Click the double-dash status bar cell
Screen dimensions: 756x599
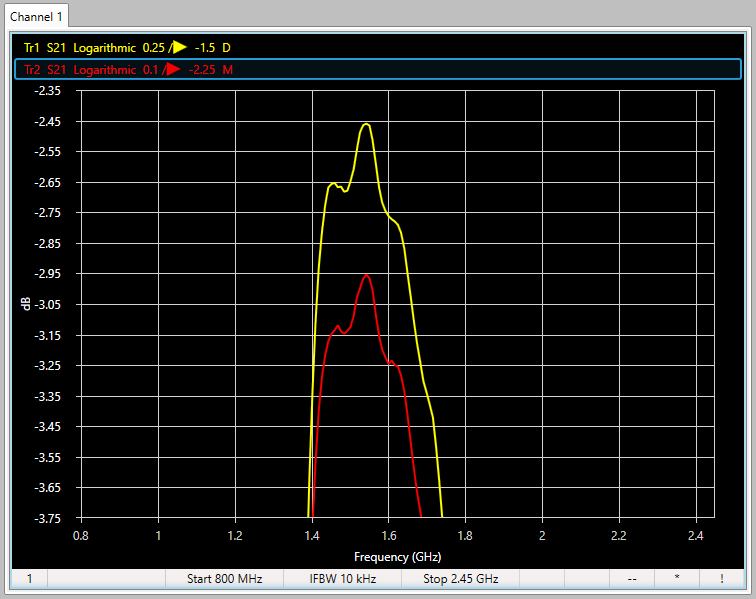632,578
